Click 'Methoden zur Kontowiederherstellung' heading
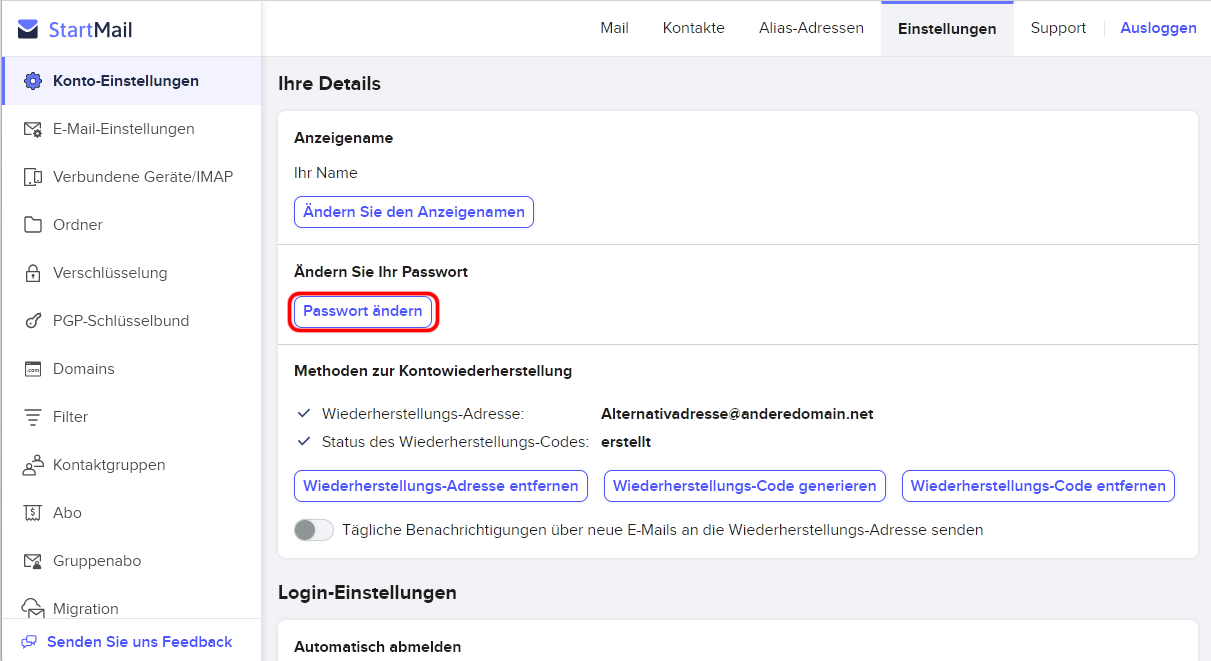 pyautogui.click(x=433, y=371)
